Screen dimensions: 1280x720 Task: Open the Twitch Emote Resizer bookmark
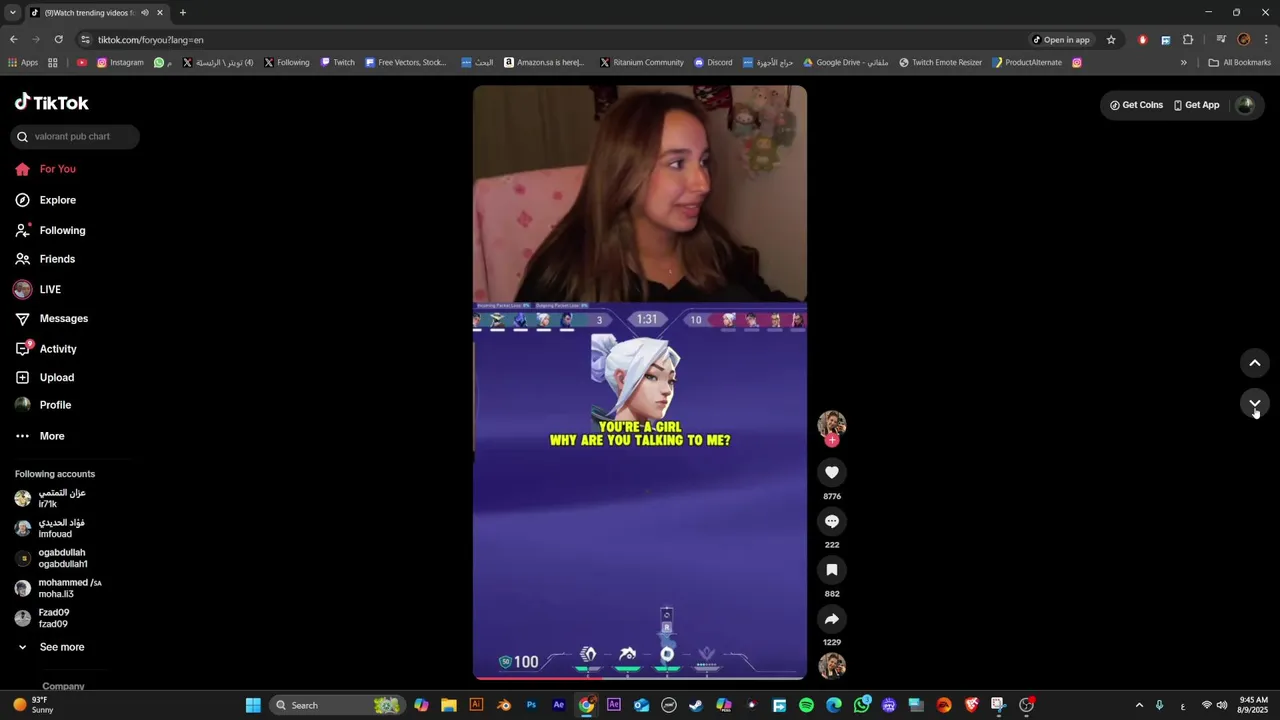coord(941,62)
